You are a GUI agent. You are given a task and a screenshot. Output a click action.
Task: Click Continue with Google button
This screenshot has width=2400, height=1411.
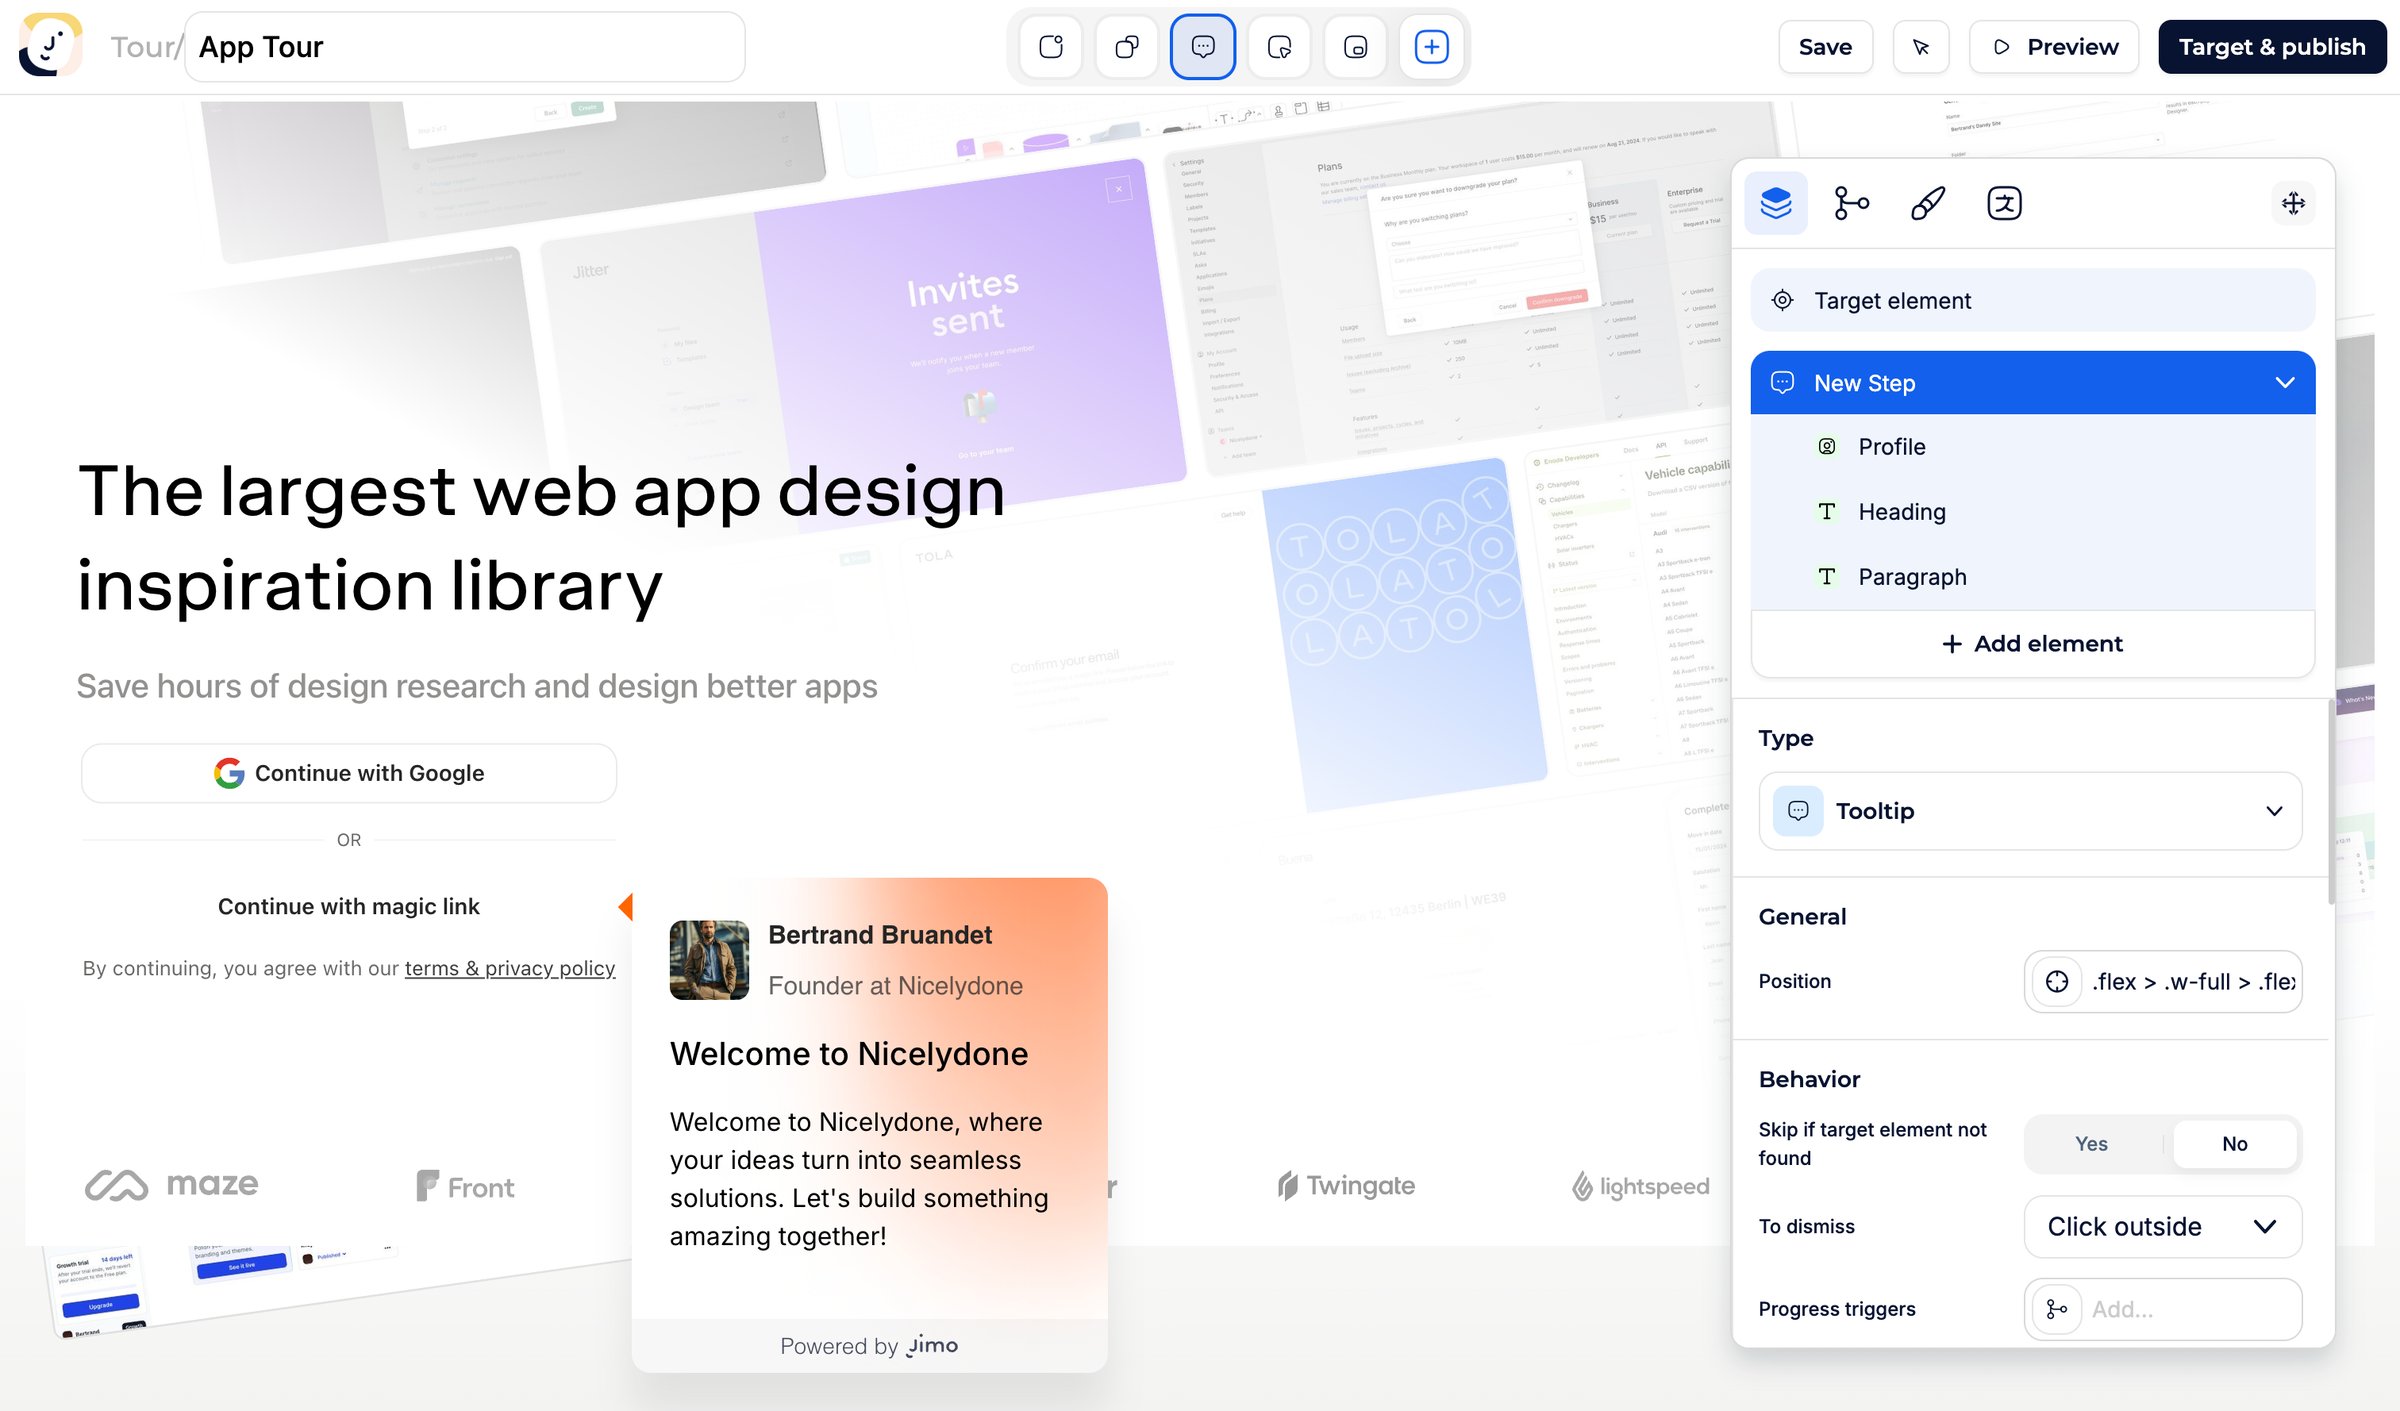tap(349, 773)
